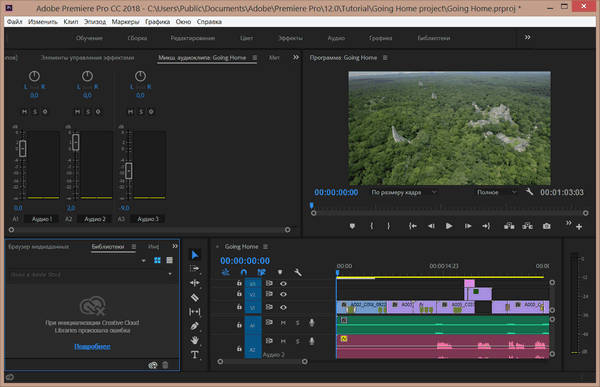Enable voice-over record on track A1
Viewport: 600px width, 387px height.
[x=312, y=323]
